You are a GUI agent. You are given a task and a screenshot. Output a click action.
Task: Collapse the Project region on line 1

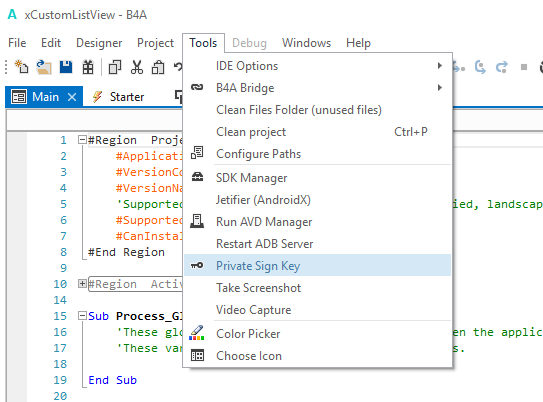point(82,140)
